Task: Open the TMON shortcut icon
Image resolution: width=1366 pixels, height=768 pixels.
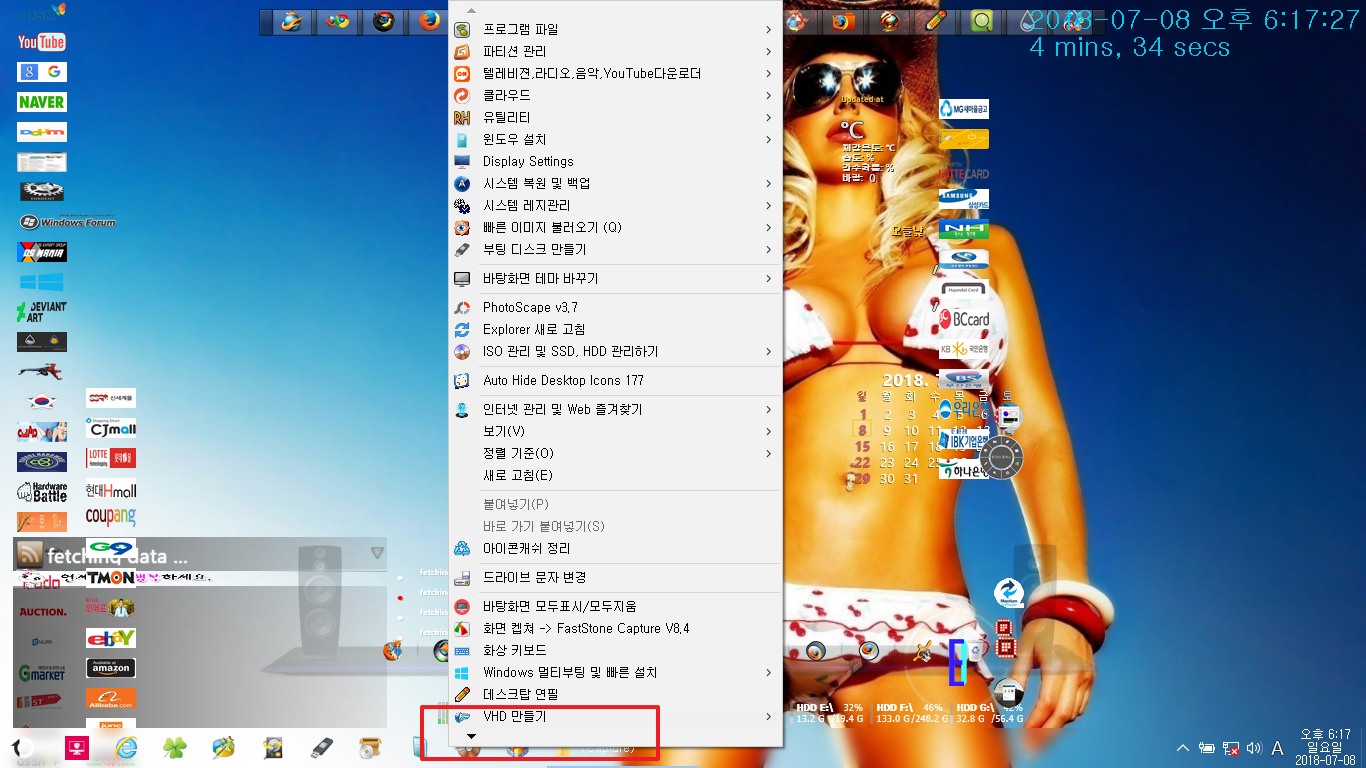Action: tap(111, 577)
